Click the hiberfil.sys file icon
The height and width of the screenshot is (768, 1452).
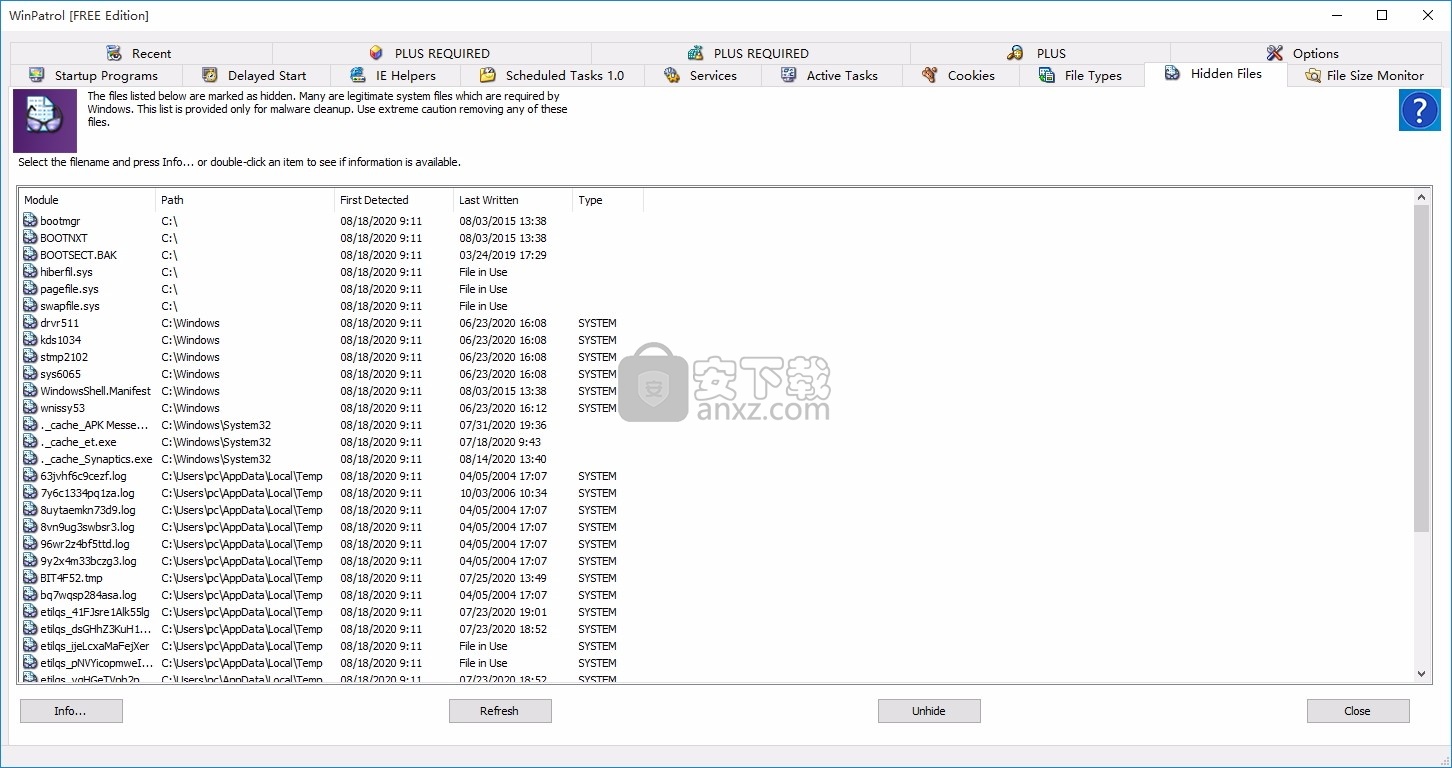tap(30, 272)
